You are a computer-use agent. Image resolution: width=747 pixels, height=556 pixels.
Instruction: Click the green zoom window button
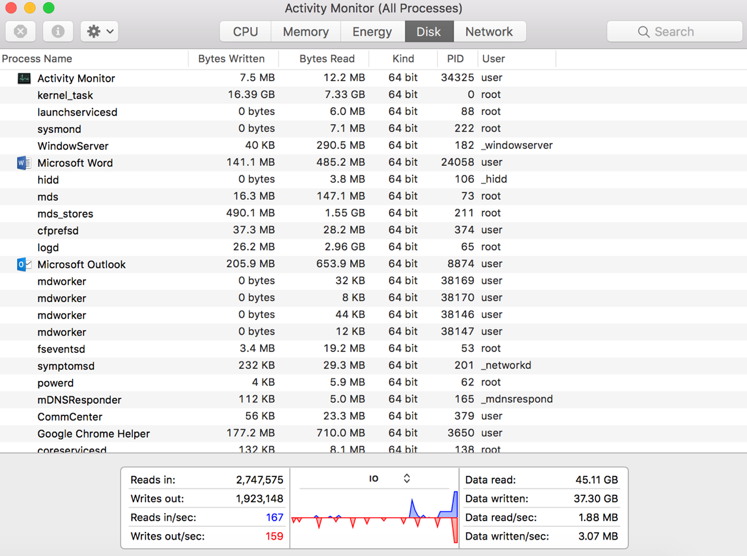coord(48,8)
